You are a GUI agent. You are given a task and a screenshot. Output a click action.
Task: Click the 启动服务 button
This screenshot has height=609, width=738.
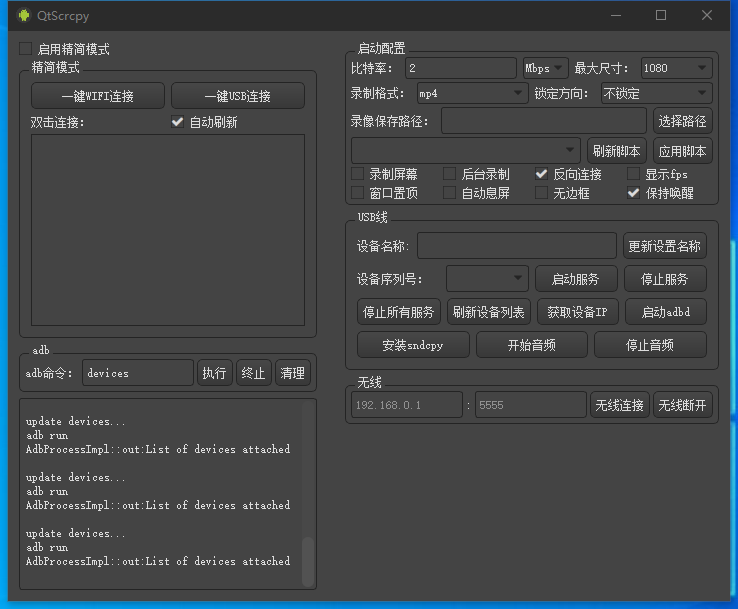(575, 278)
